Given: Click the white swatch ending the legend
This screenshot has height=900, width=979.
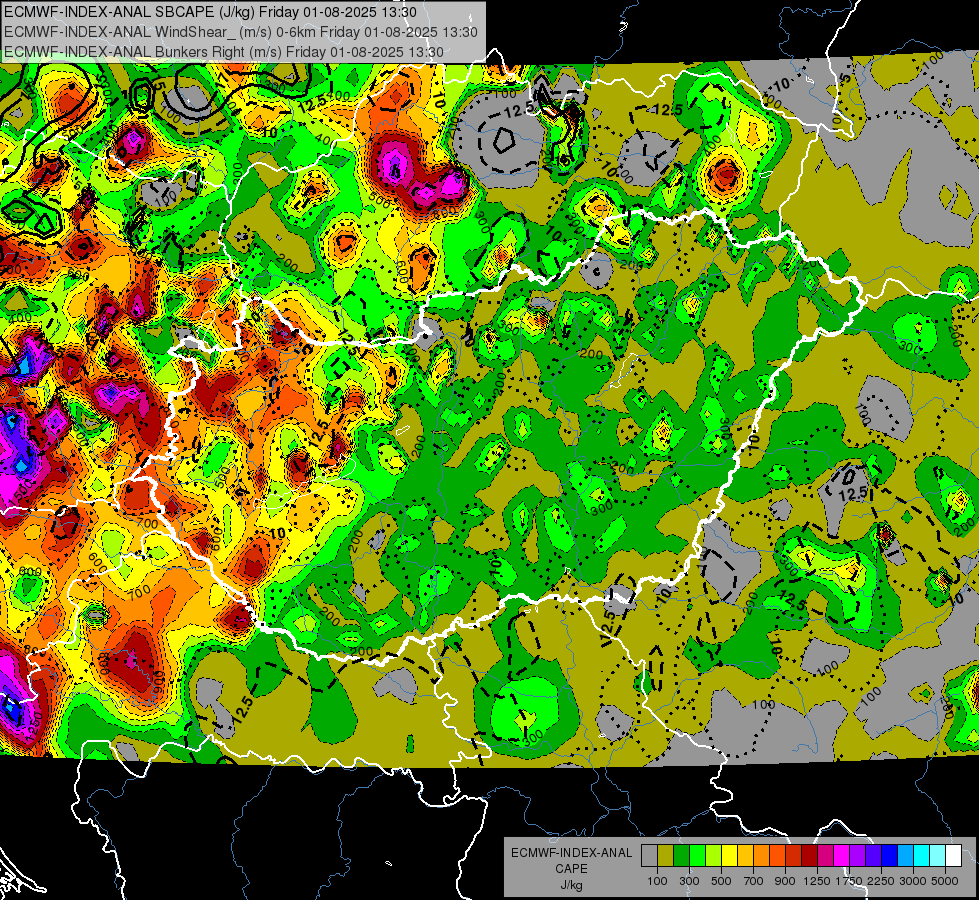Looking at the screenshot, I should pos(954,855).
